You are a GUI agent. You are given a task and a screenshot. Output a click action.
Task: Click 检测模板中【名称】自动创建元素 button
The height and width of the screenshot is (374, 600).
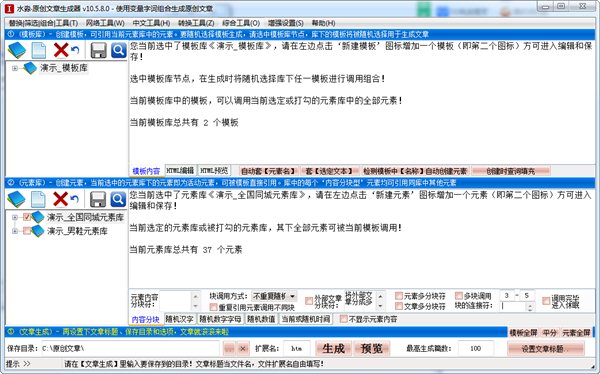[415, 171]
